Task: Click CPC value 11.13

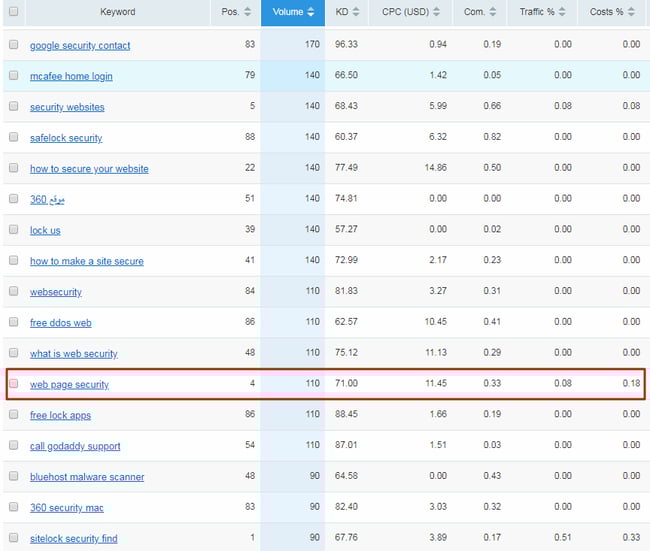Action: (436, 352)
